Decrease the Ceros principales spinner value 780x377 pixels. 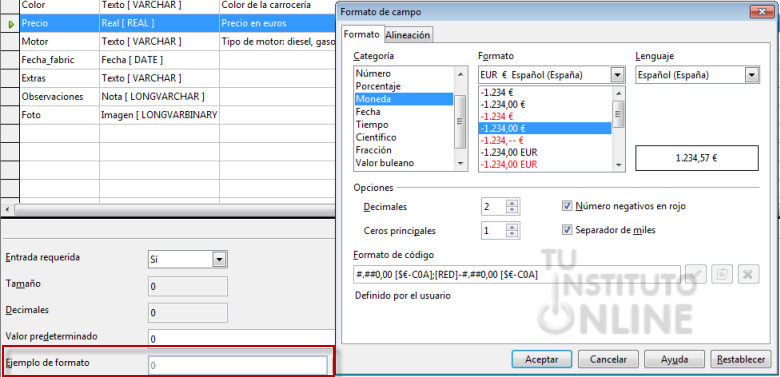click(512, 234)
